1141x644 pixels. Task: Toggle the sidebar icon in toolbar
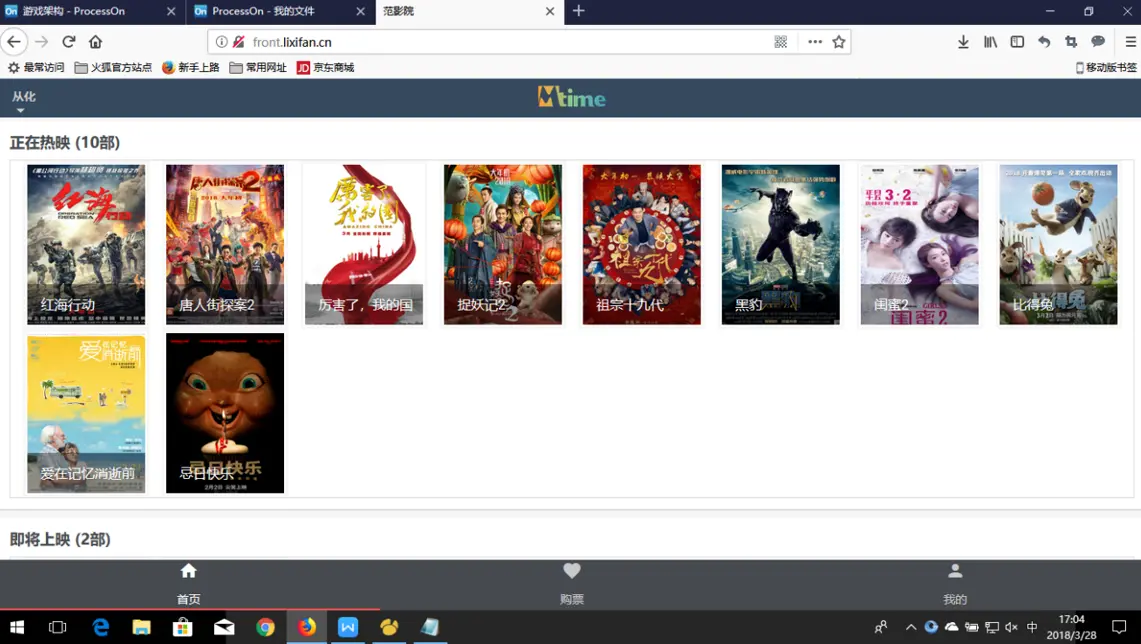[1017, 41]
